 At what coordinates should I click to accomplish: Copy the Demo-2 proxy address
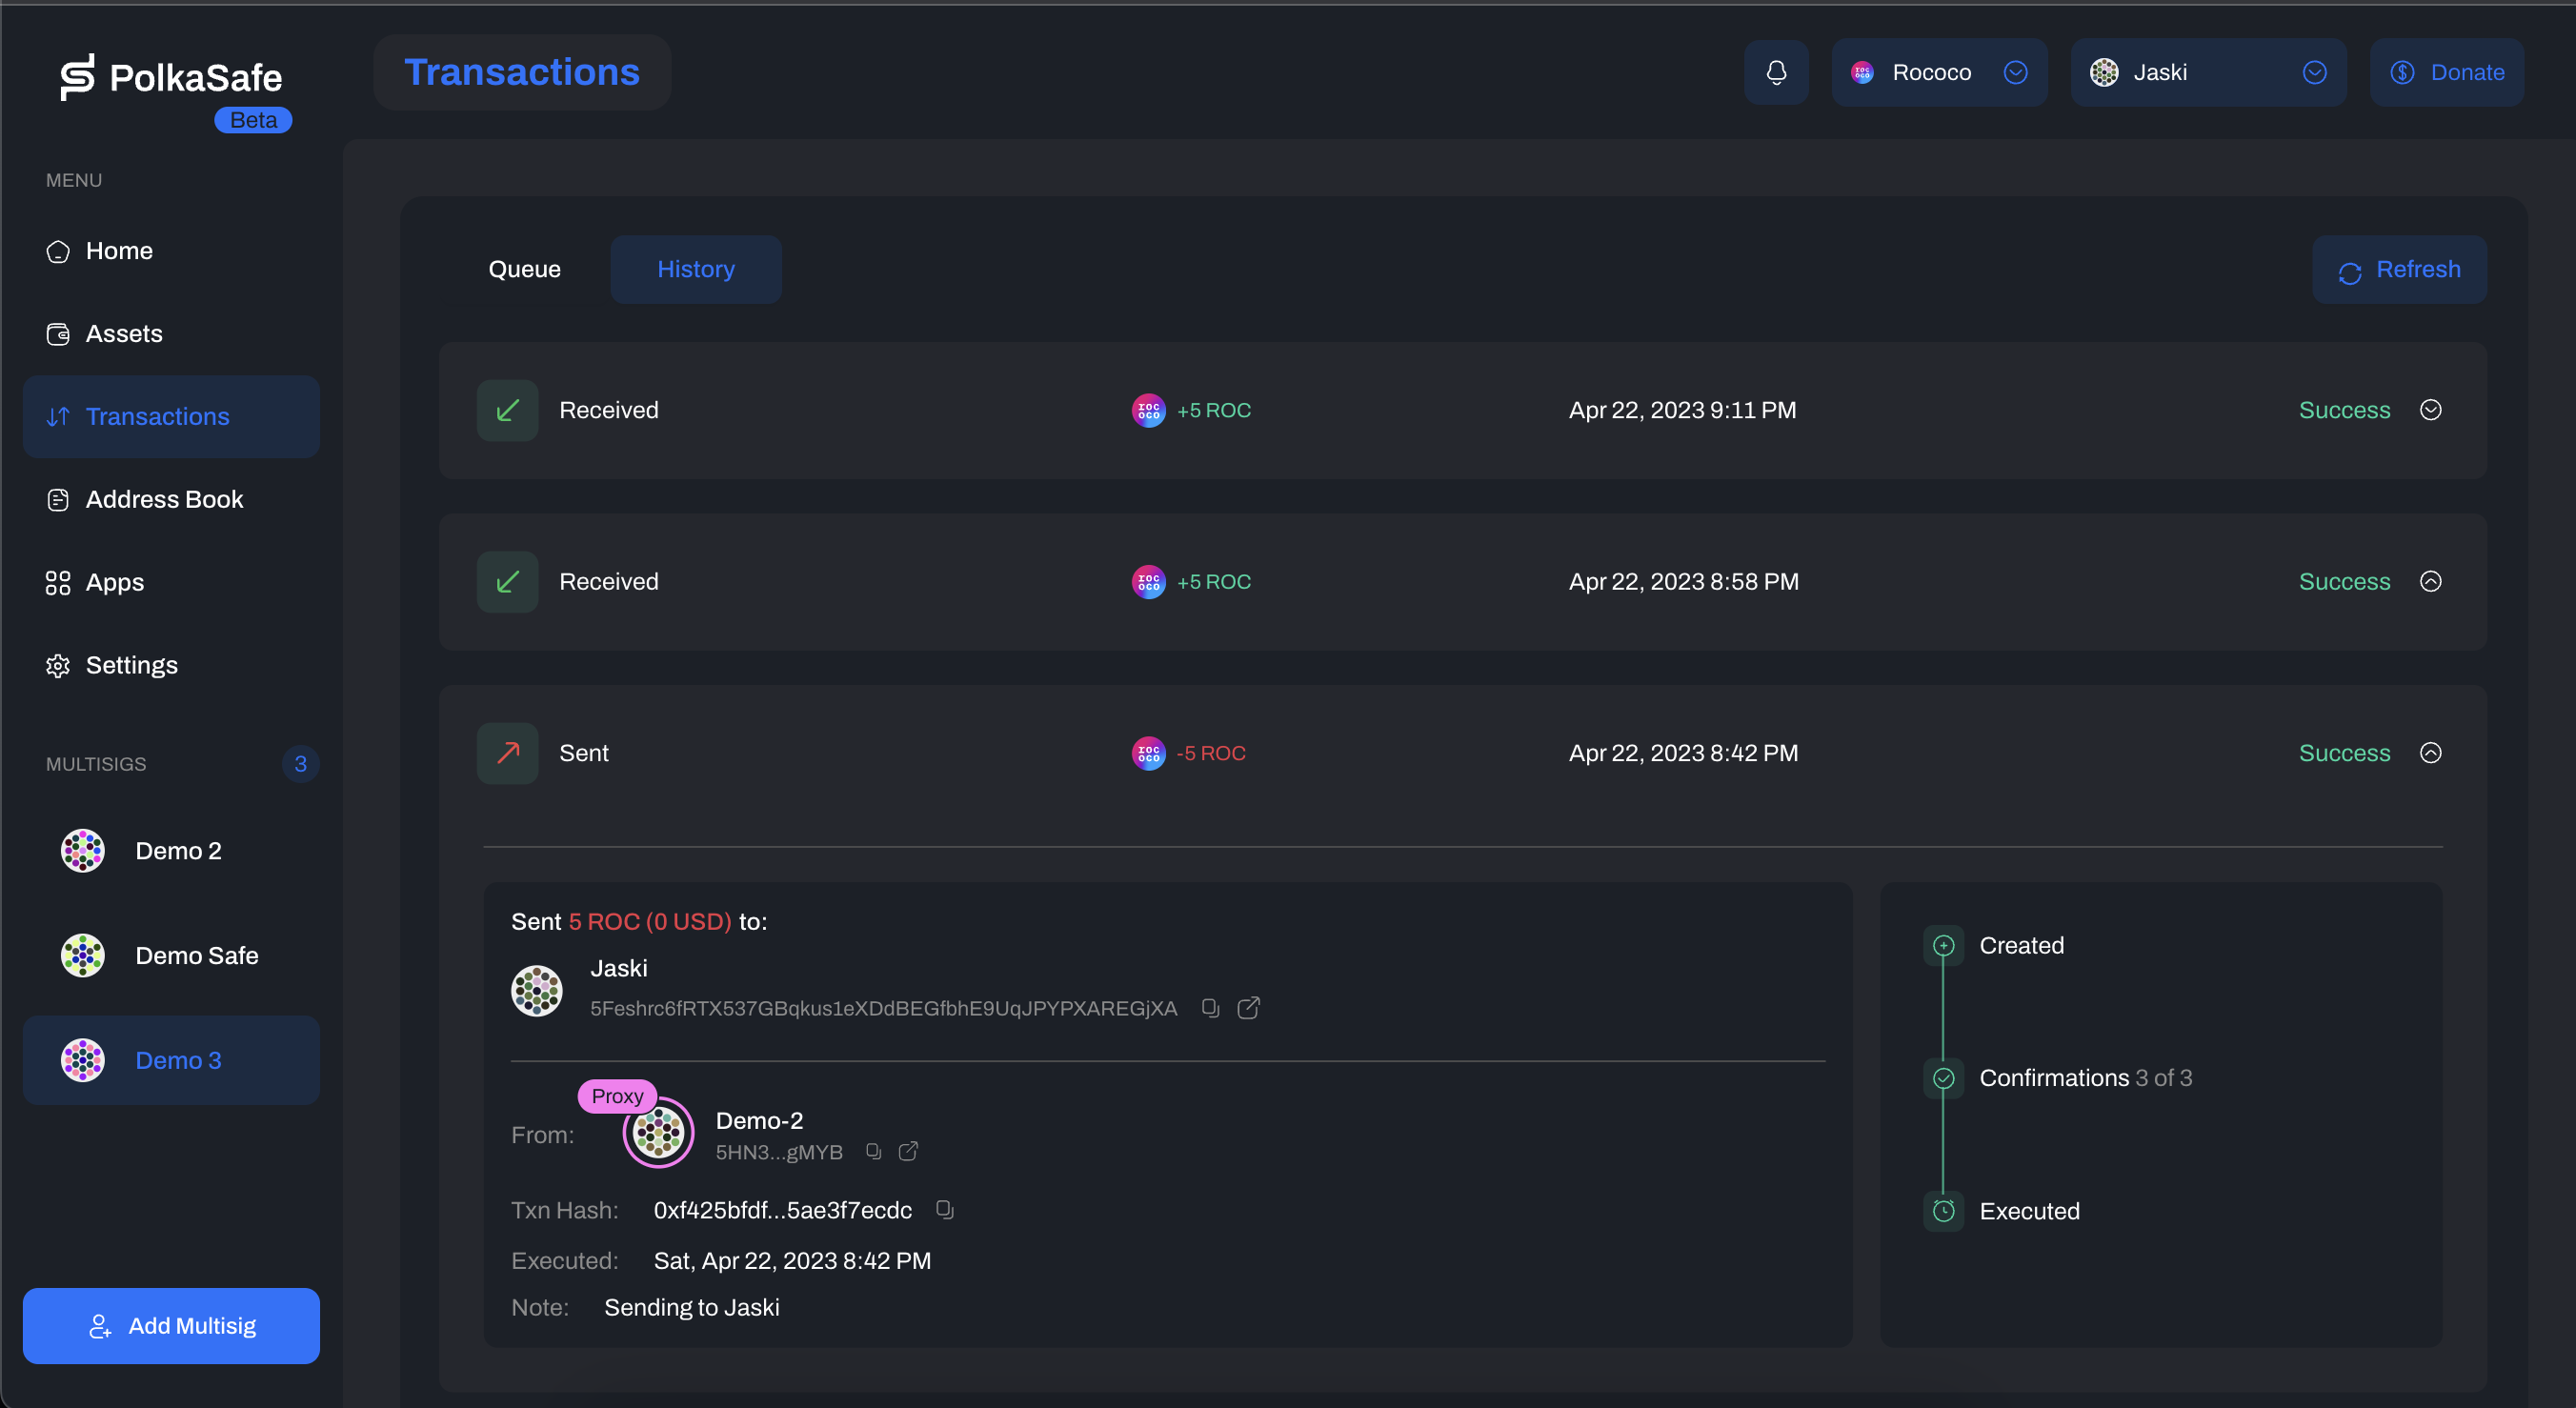(x=873, y=1151)
